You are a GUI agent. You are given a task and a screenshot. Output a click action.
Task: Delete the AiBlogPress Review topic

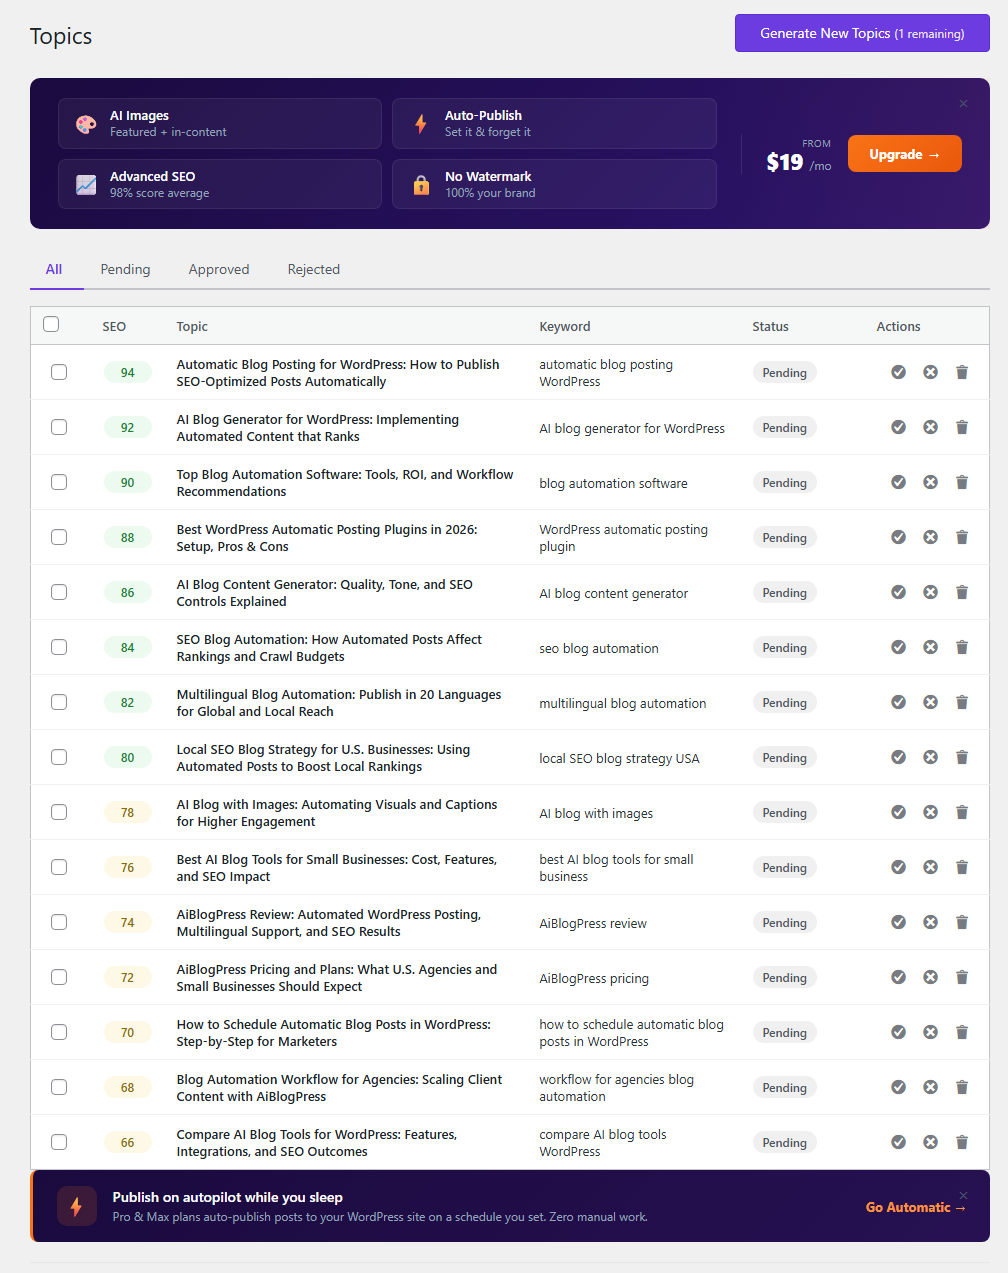pyautogui.click(x=962, y=921)
